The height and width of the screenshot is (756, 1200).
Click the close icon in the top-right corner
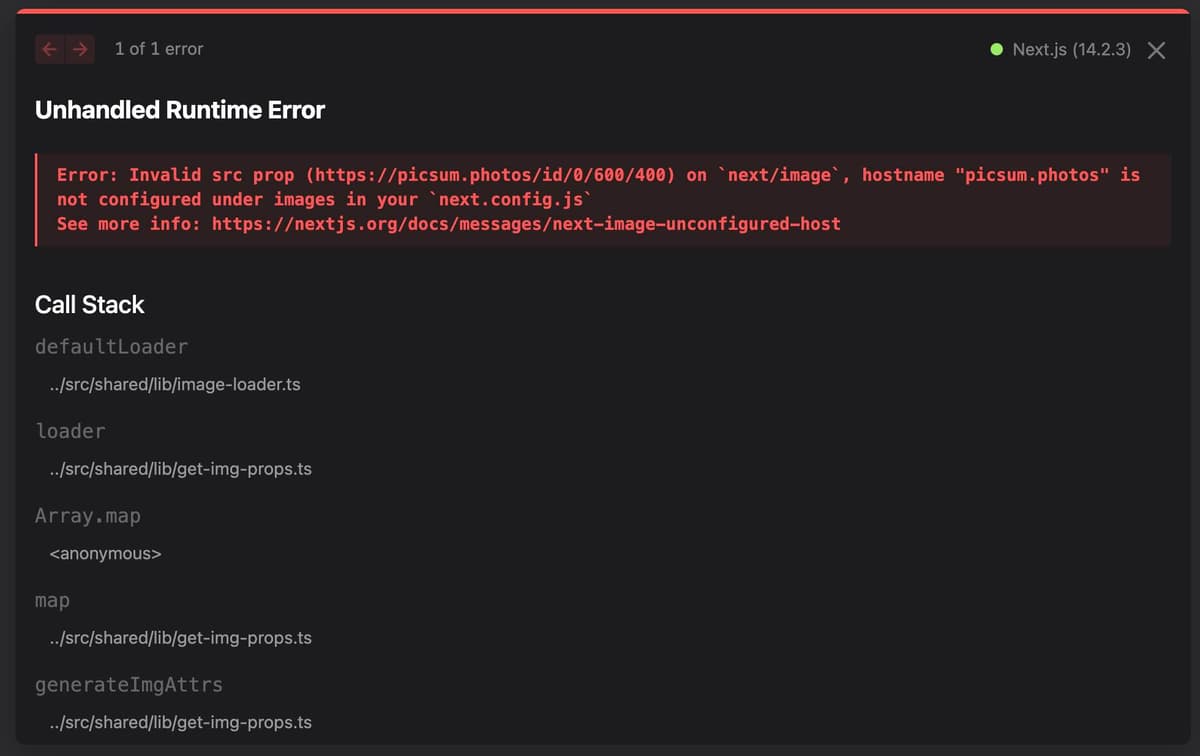1156,50
